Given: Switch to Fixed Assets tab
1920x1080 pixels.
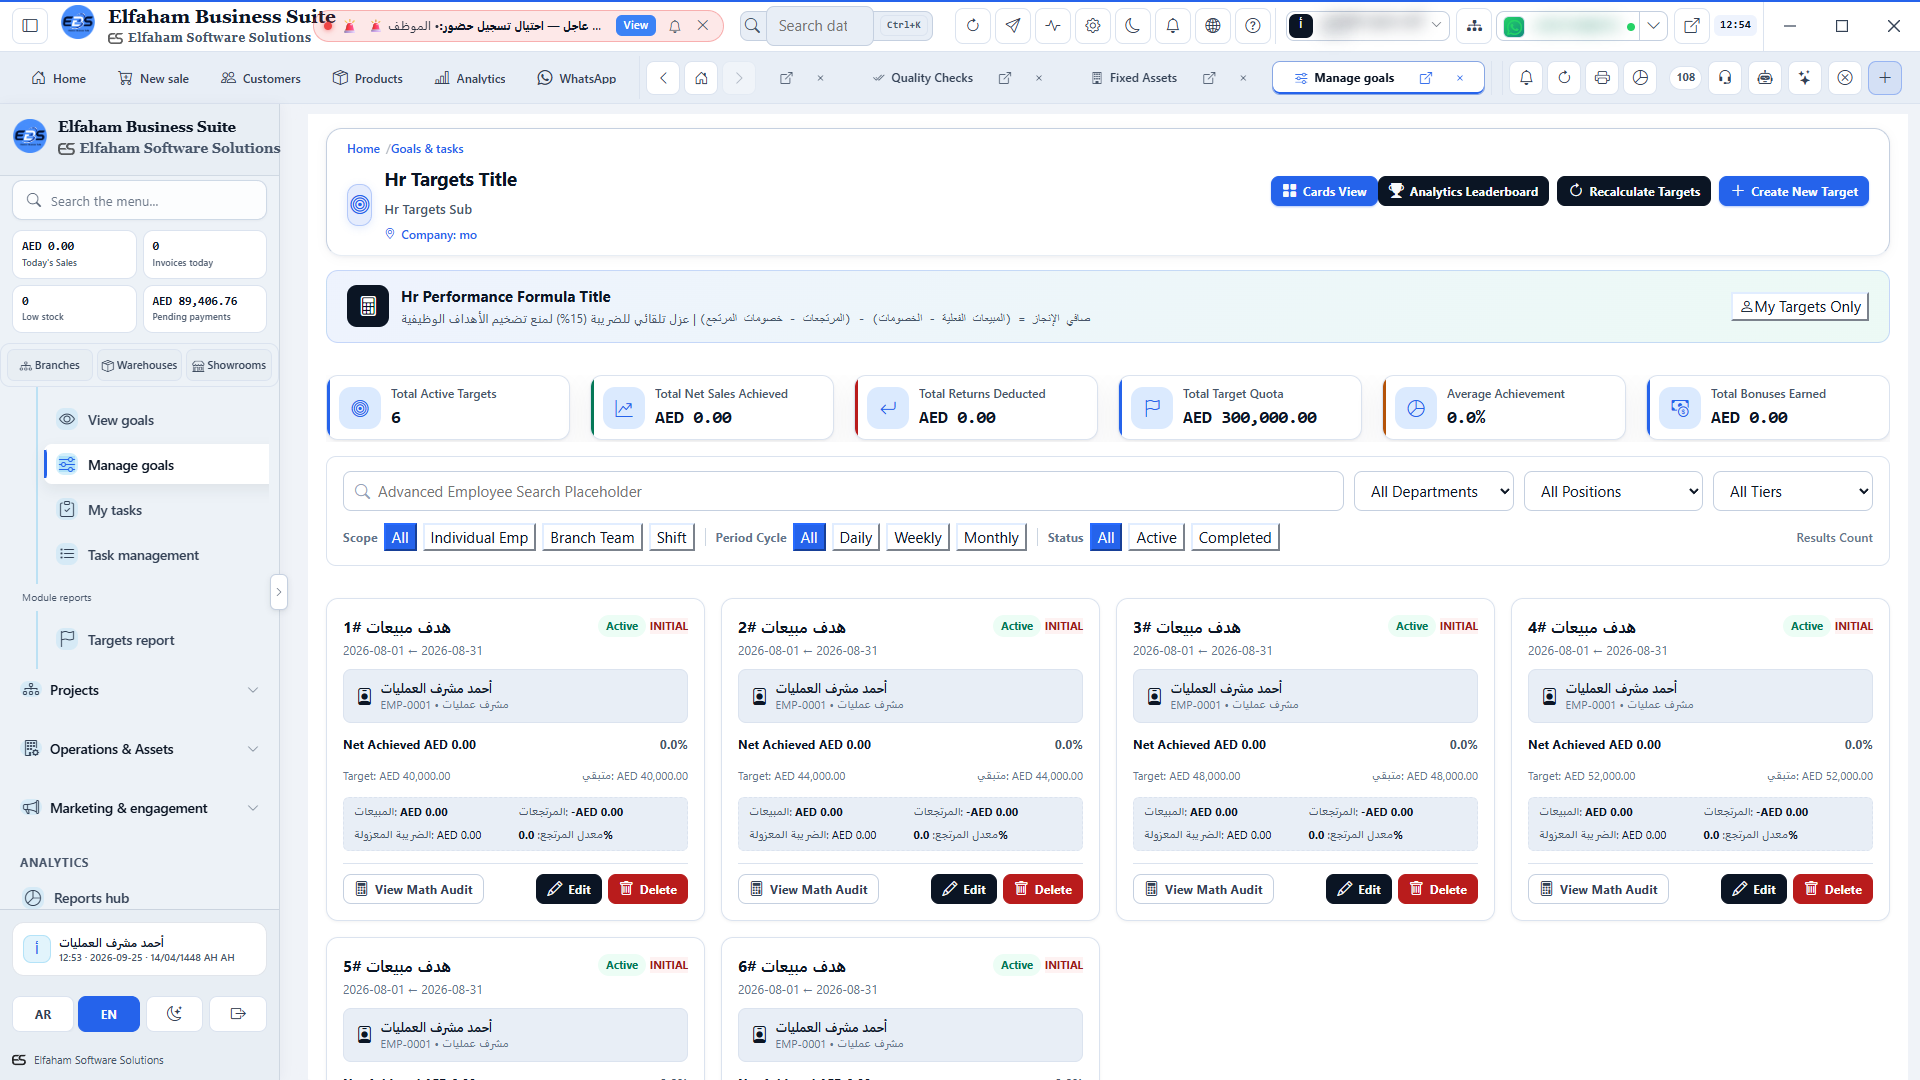Looking at the screenshot, I should (1143, 78).
